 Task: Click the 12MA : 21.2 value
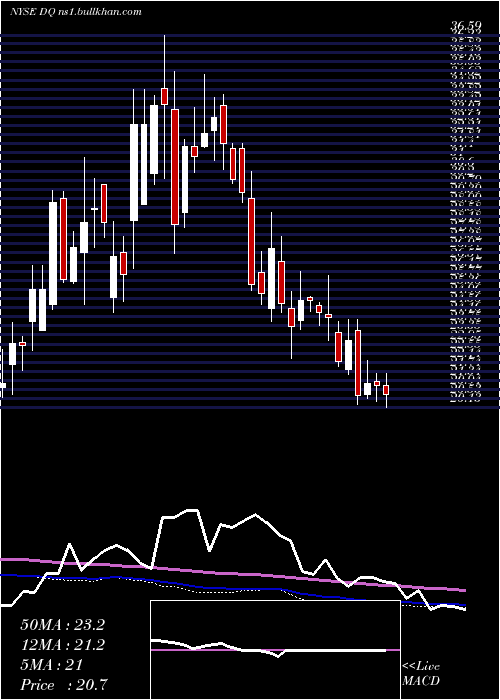pos(62,645)
